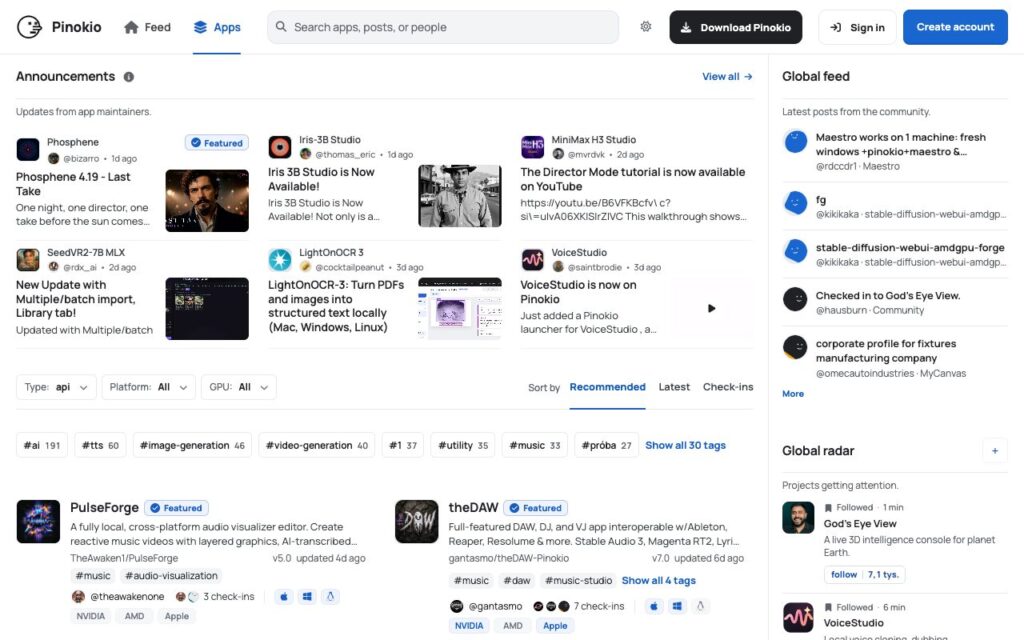This screenshot has height=640, width=1024.
Task: Switch to the Latest sort tab
Action: [674, 387]
